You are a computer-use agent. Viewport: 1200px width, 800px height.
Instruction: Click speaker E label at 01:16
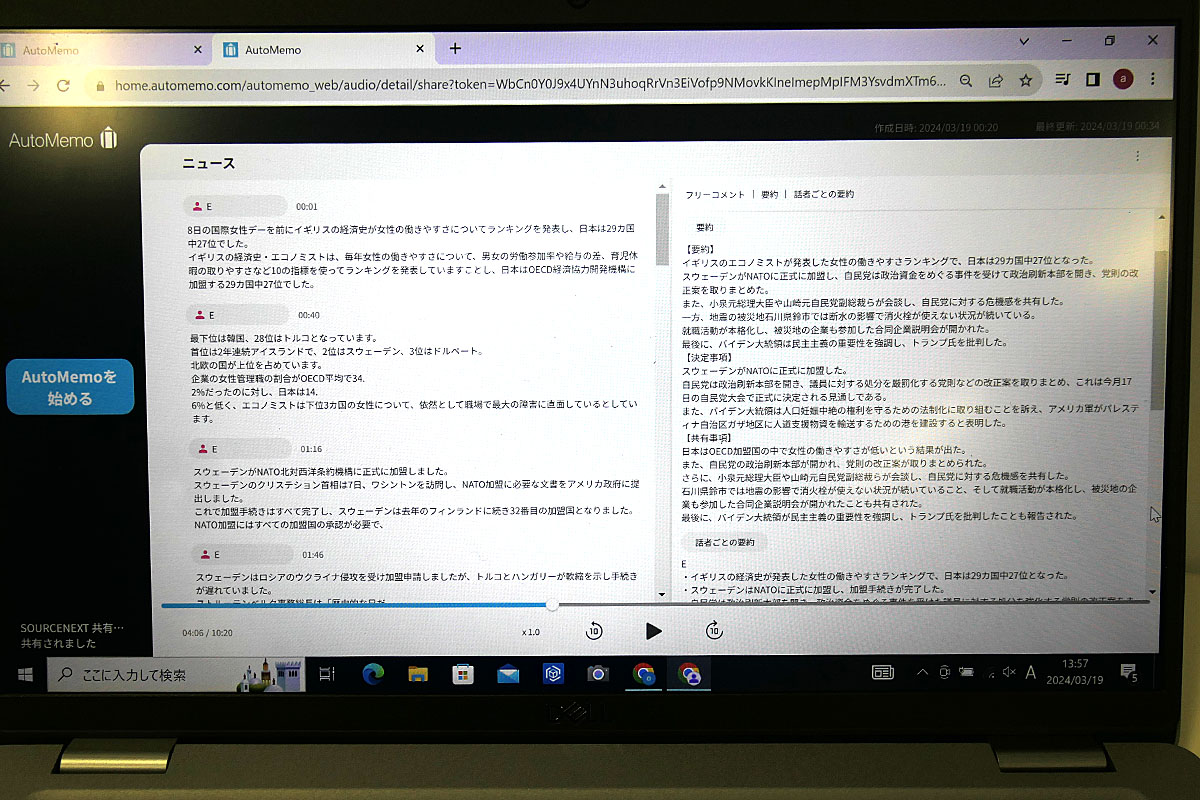(240, 449)
